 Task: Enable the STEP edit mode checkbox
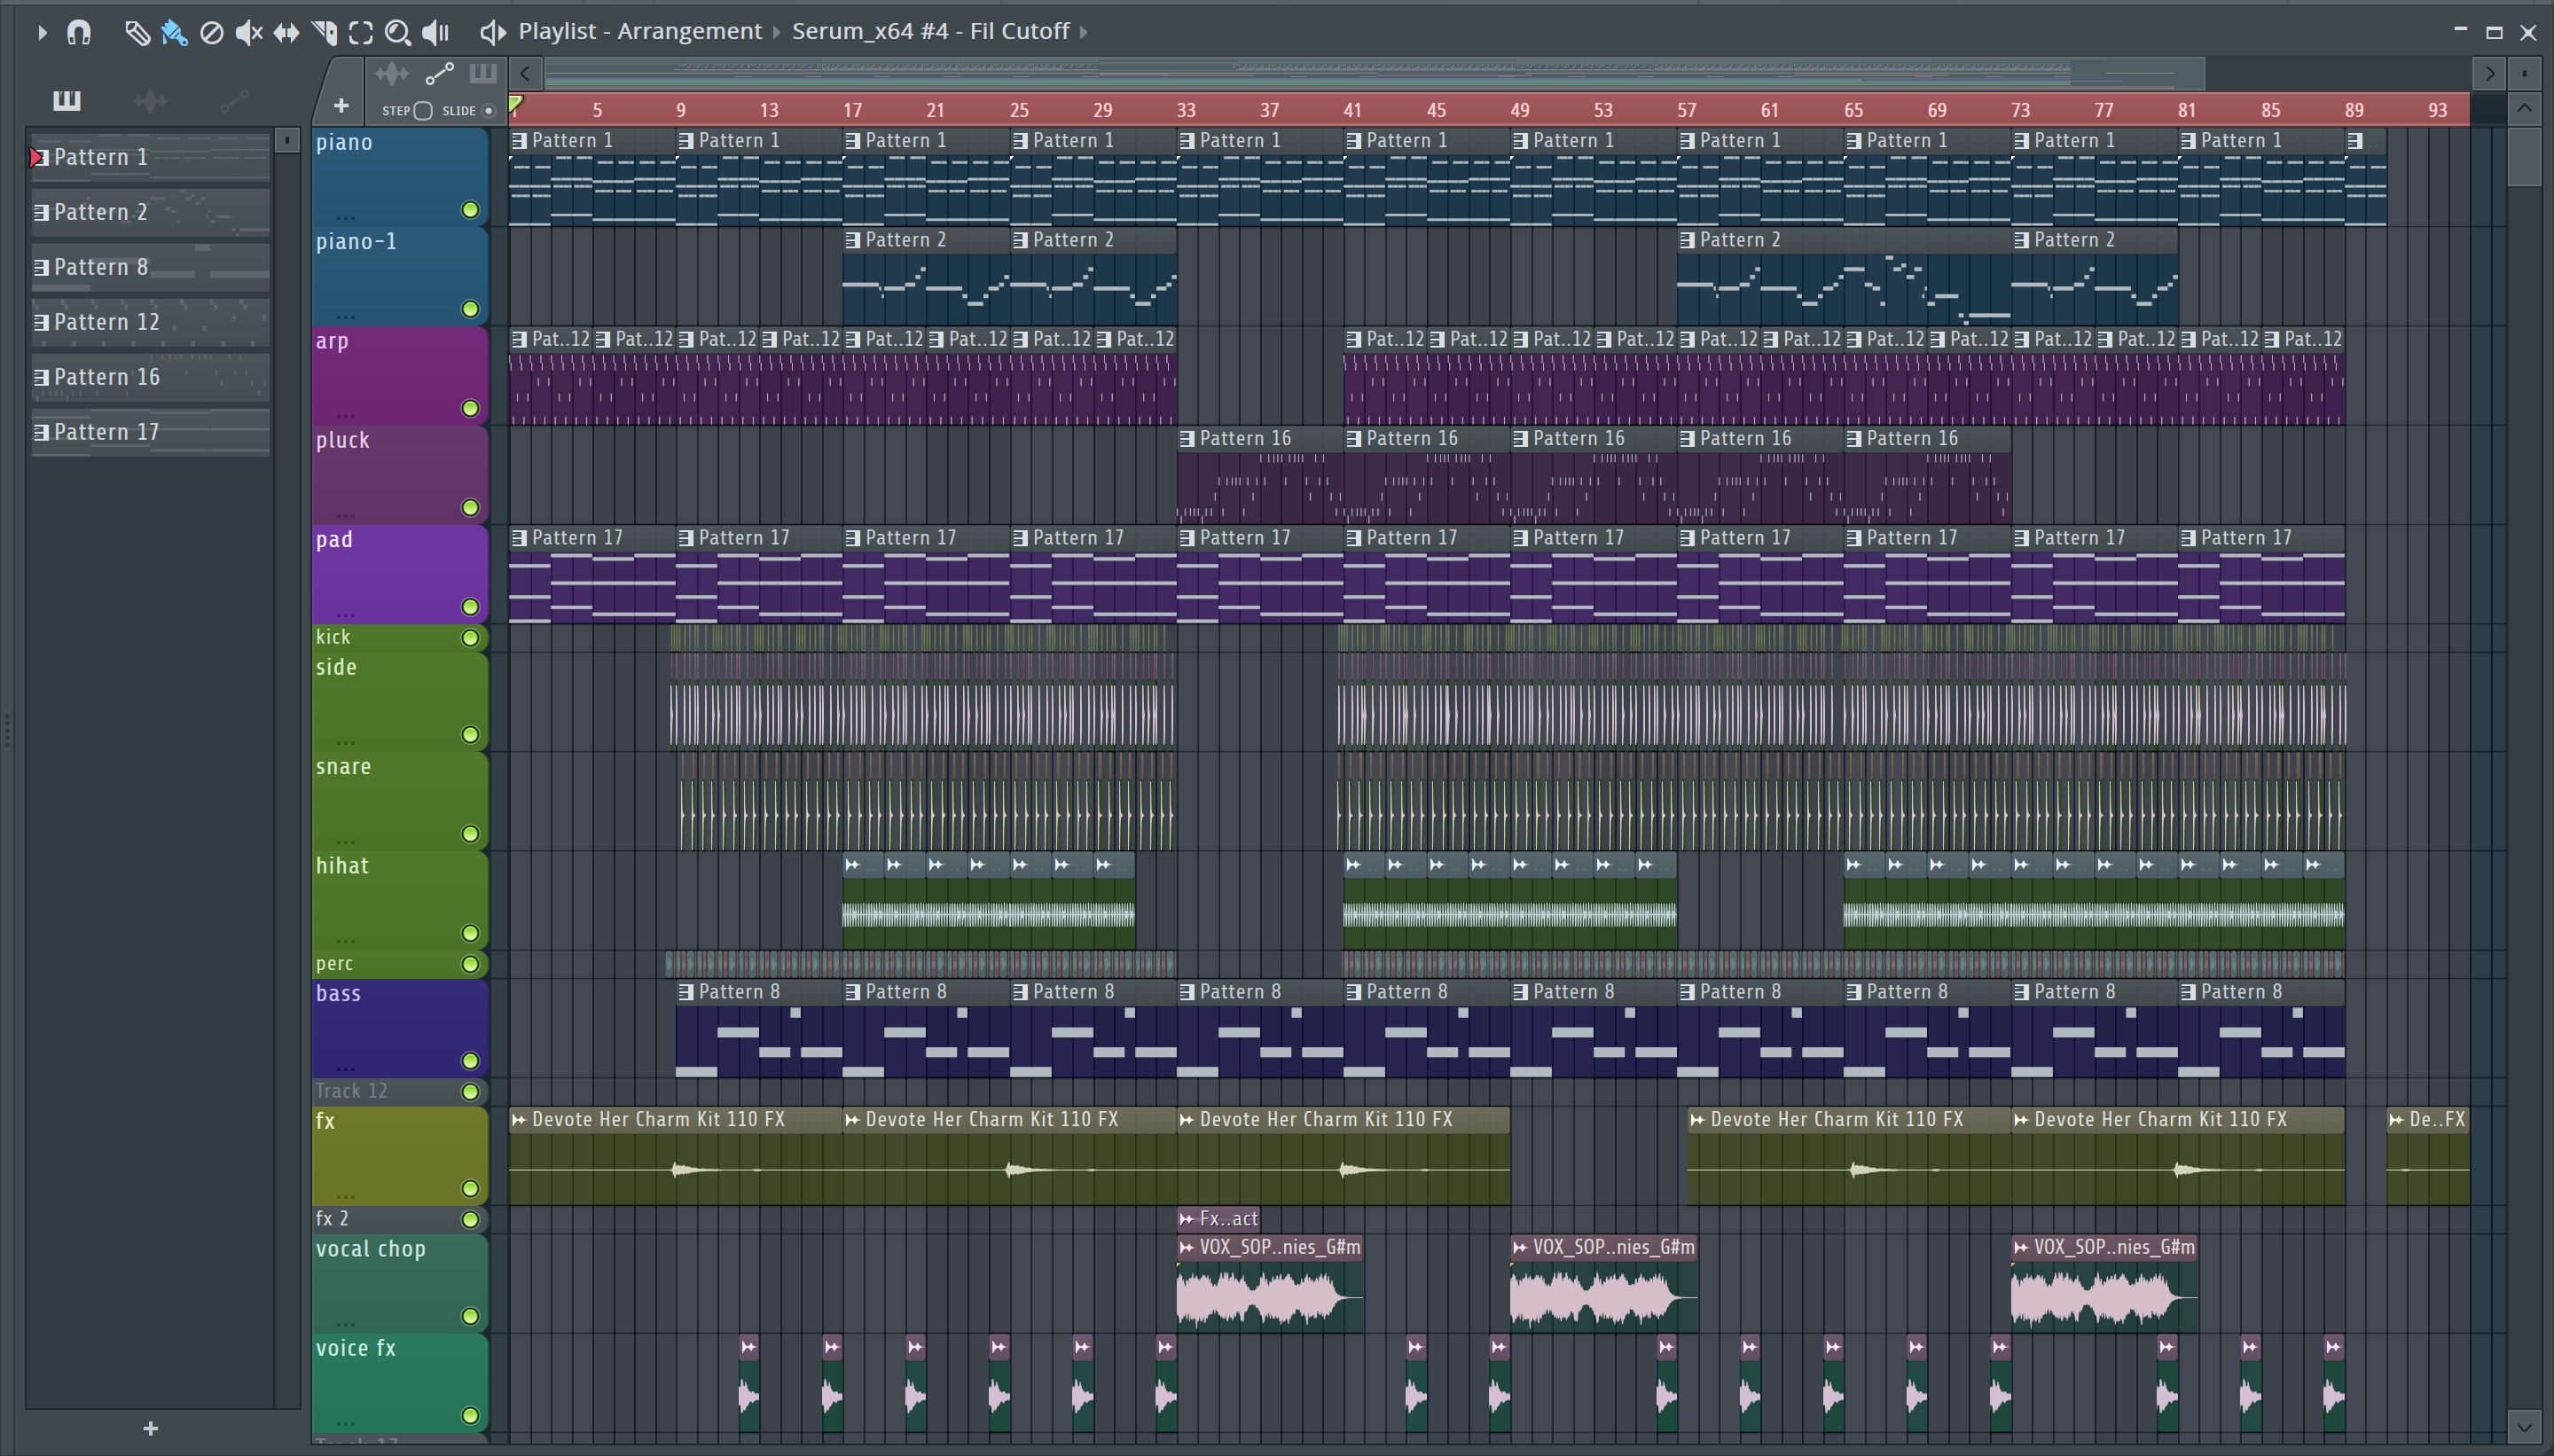pos(423,110)
